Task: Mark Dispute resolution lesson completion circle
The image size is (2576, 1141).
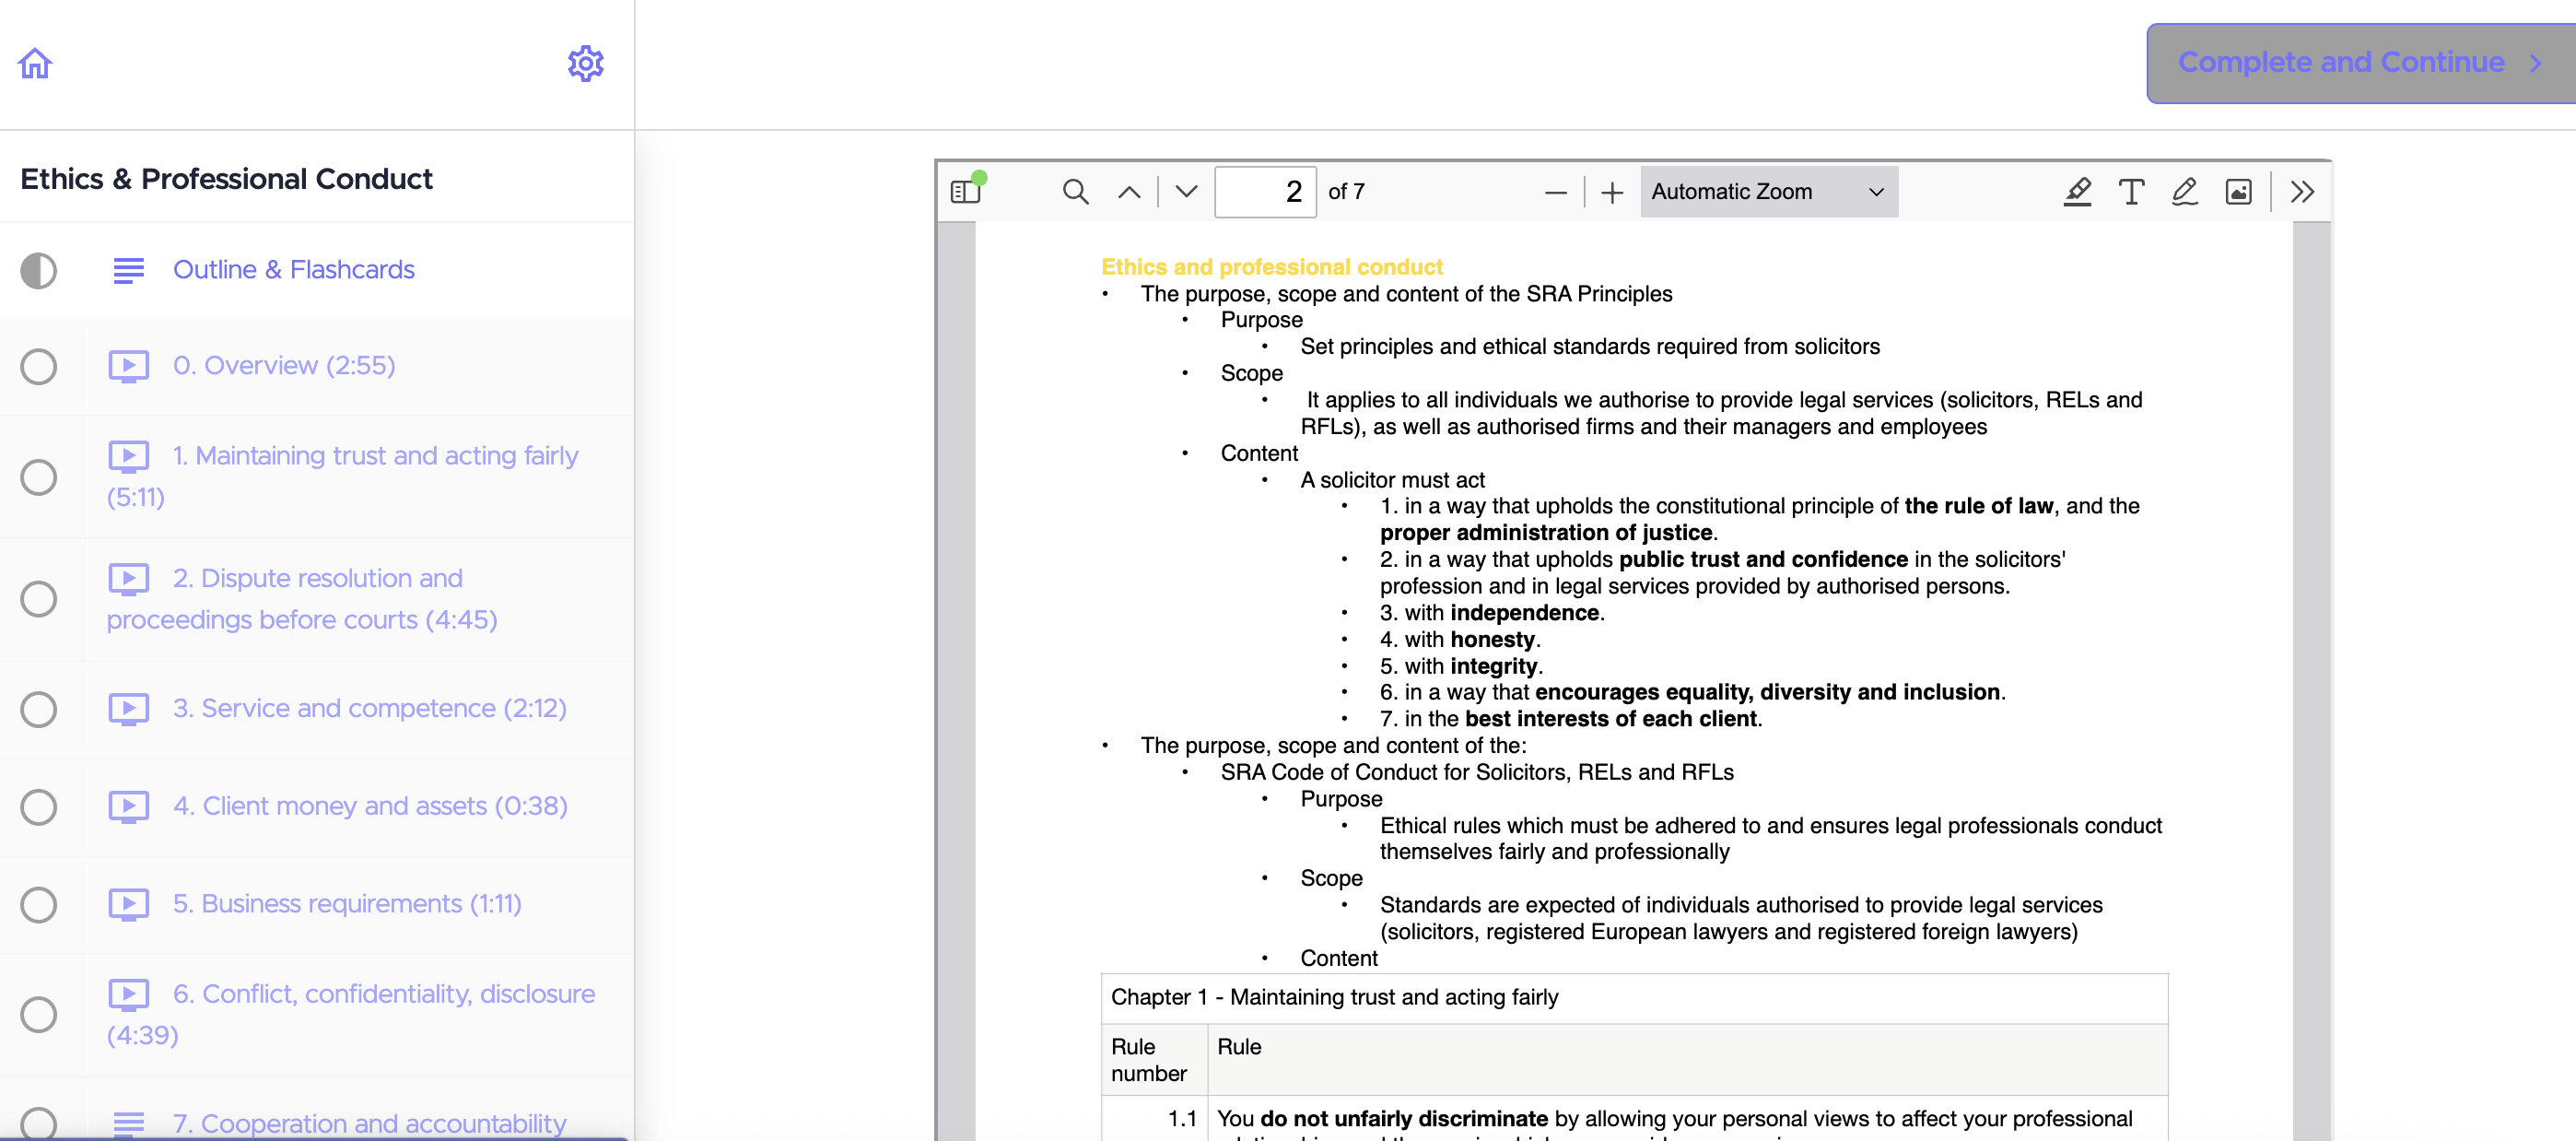Action: [39, 599]
